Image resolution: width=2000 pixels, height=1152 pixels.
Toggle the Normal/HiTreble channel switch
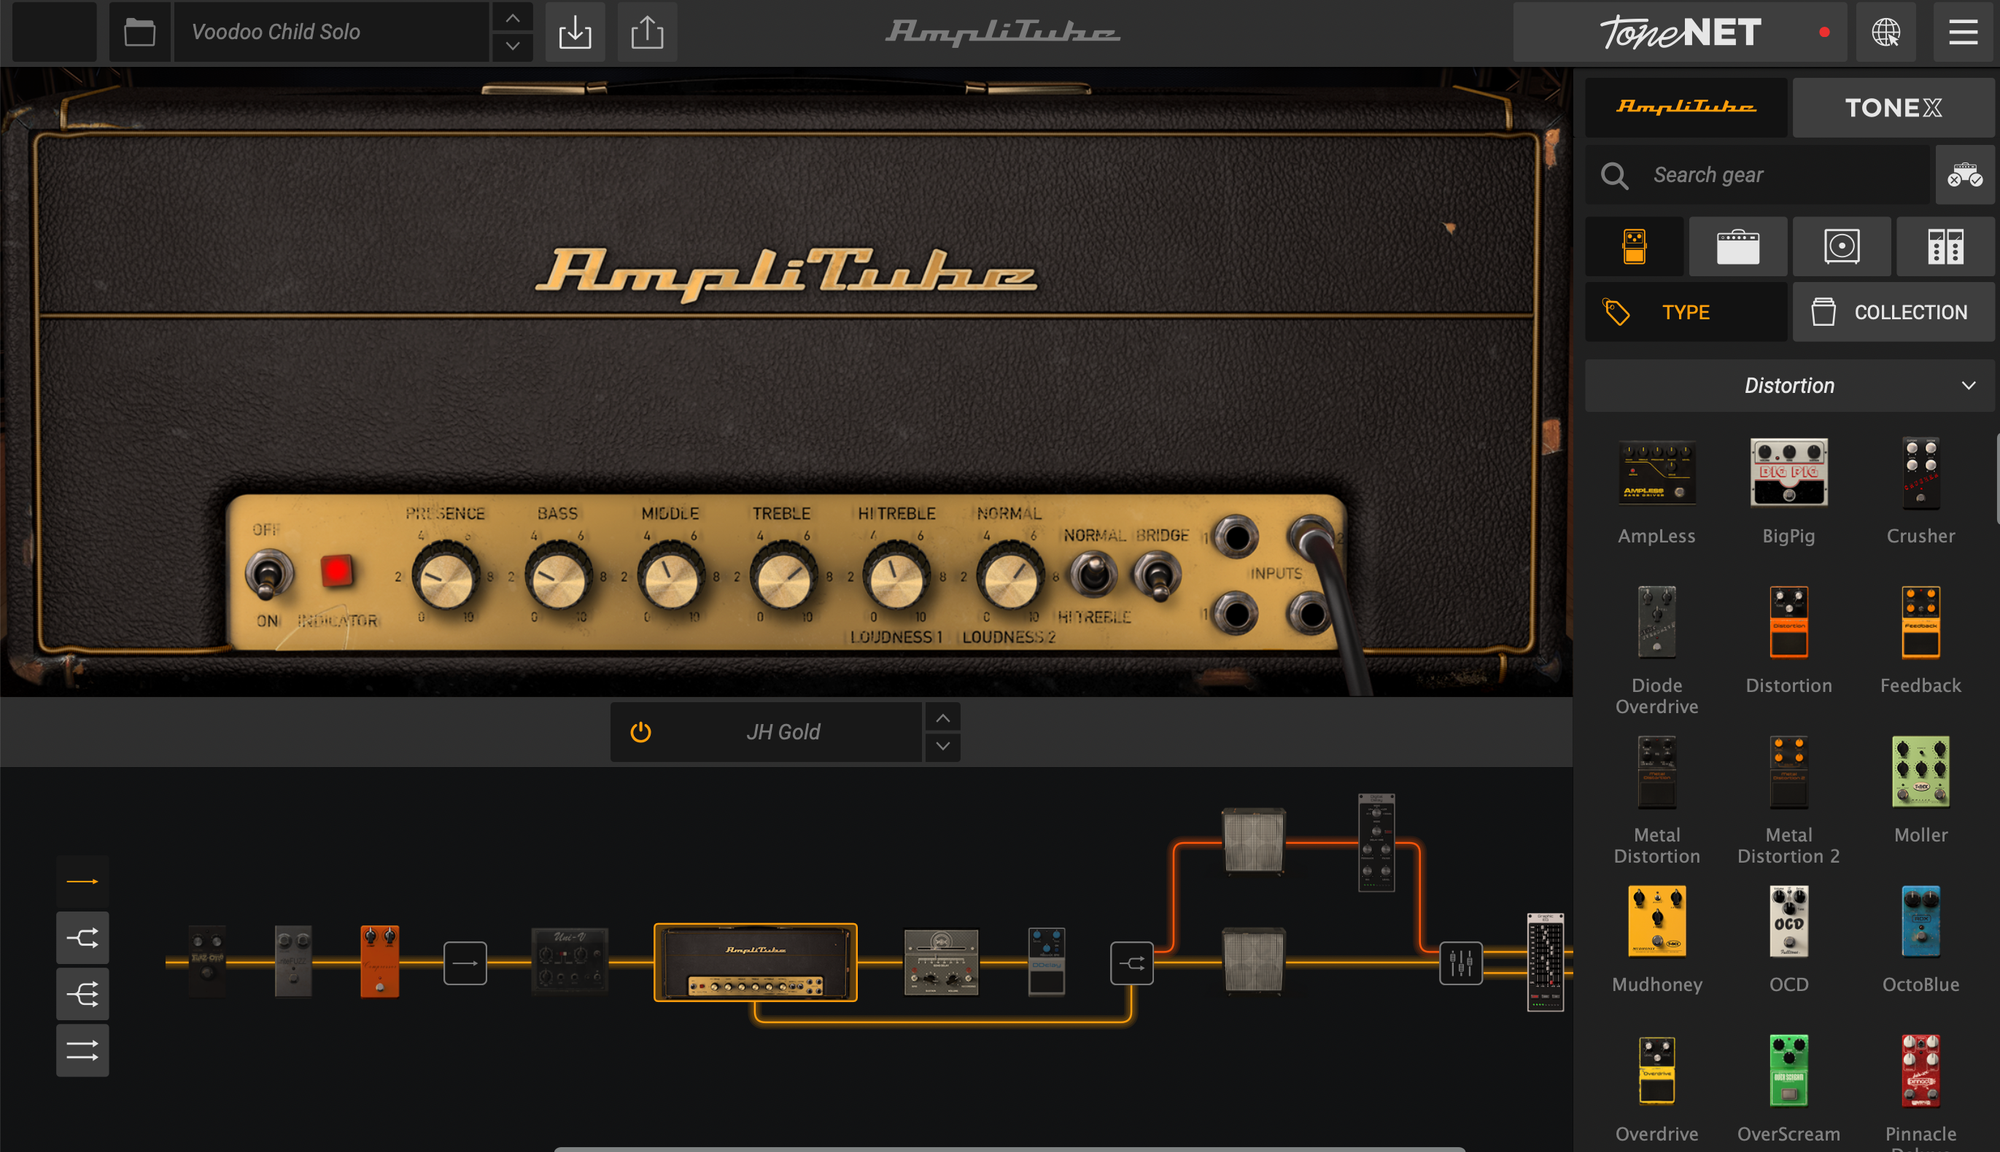[x=1094, y=575]
